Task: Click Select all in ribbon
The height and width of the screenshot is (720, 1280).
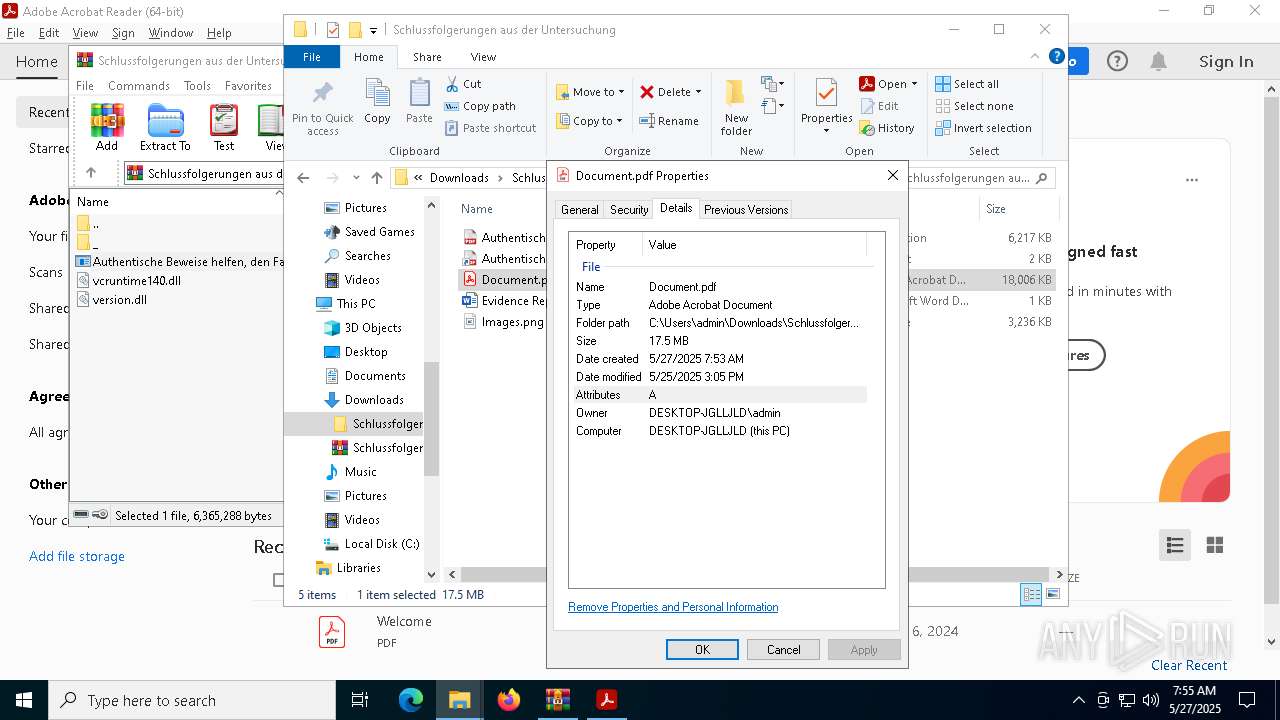Action: 966,84
